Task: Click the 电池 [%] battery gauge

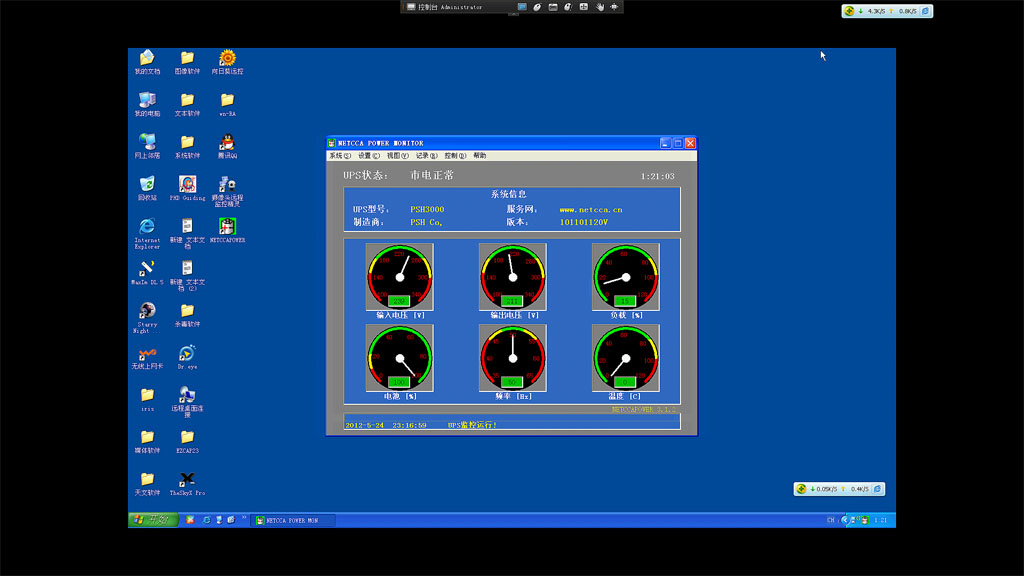Action: click(400, 358)
